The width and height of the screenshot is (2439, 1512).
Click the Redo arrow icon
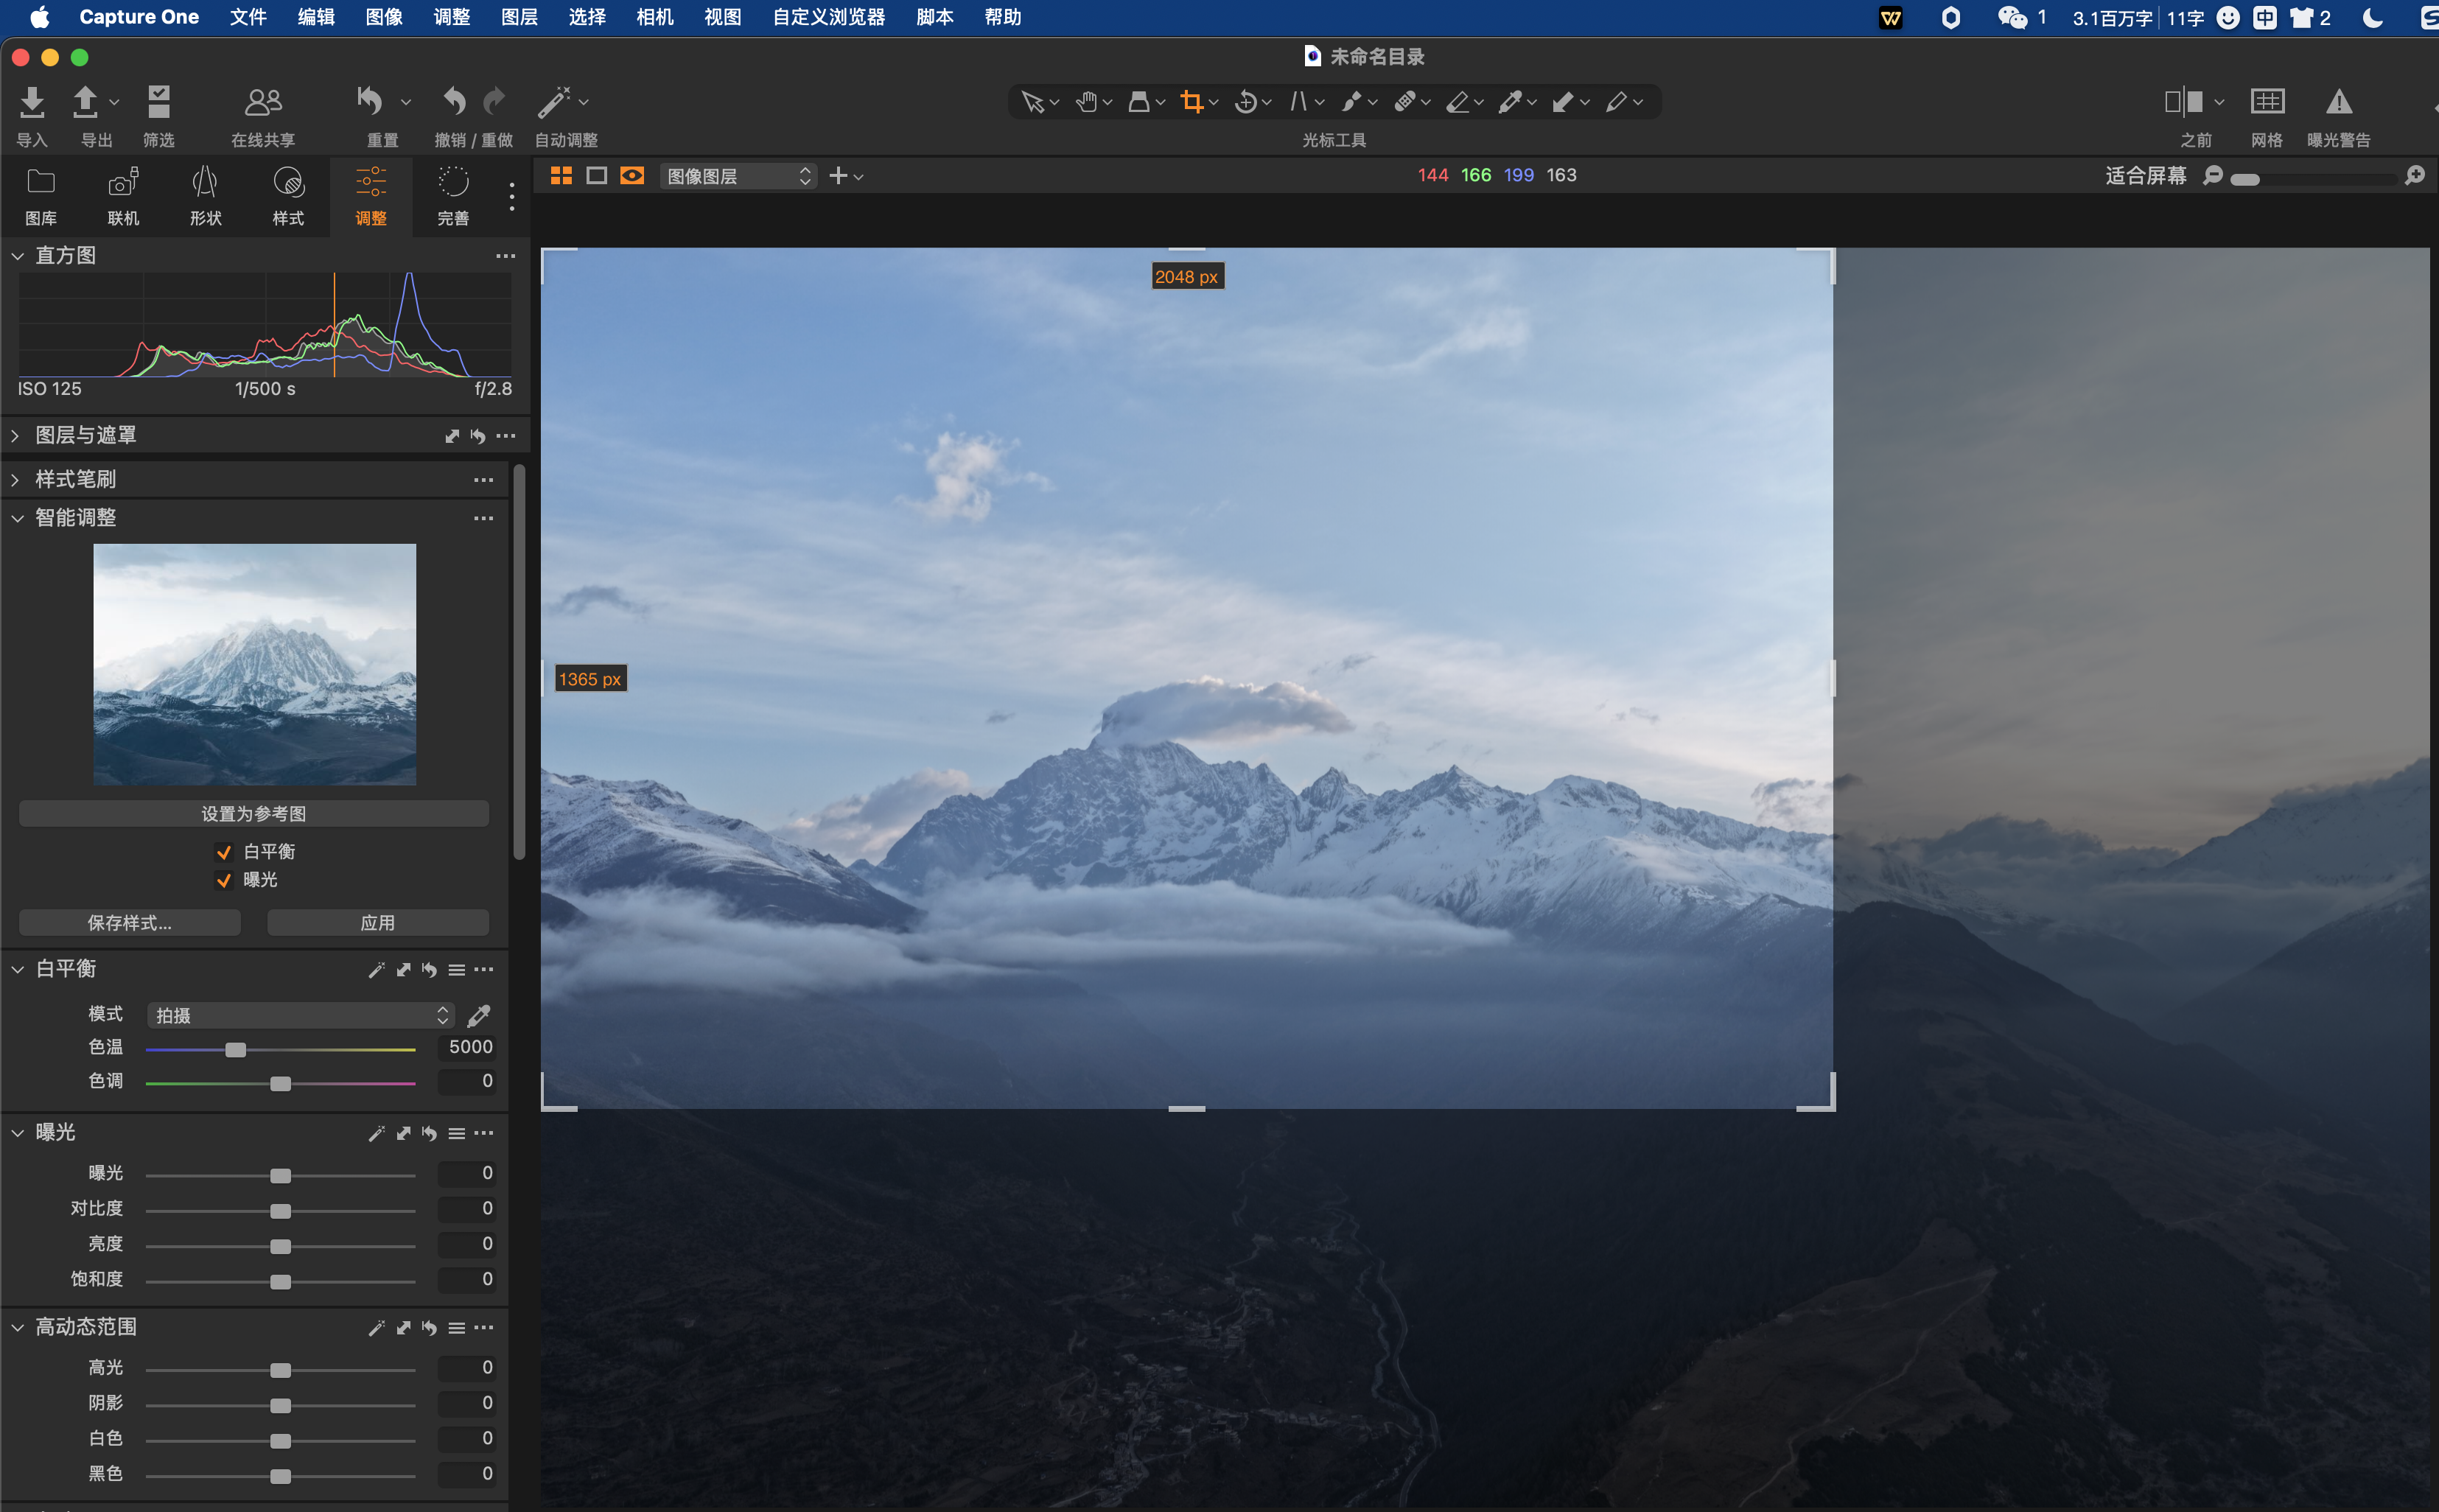point(494,101)
